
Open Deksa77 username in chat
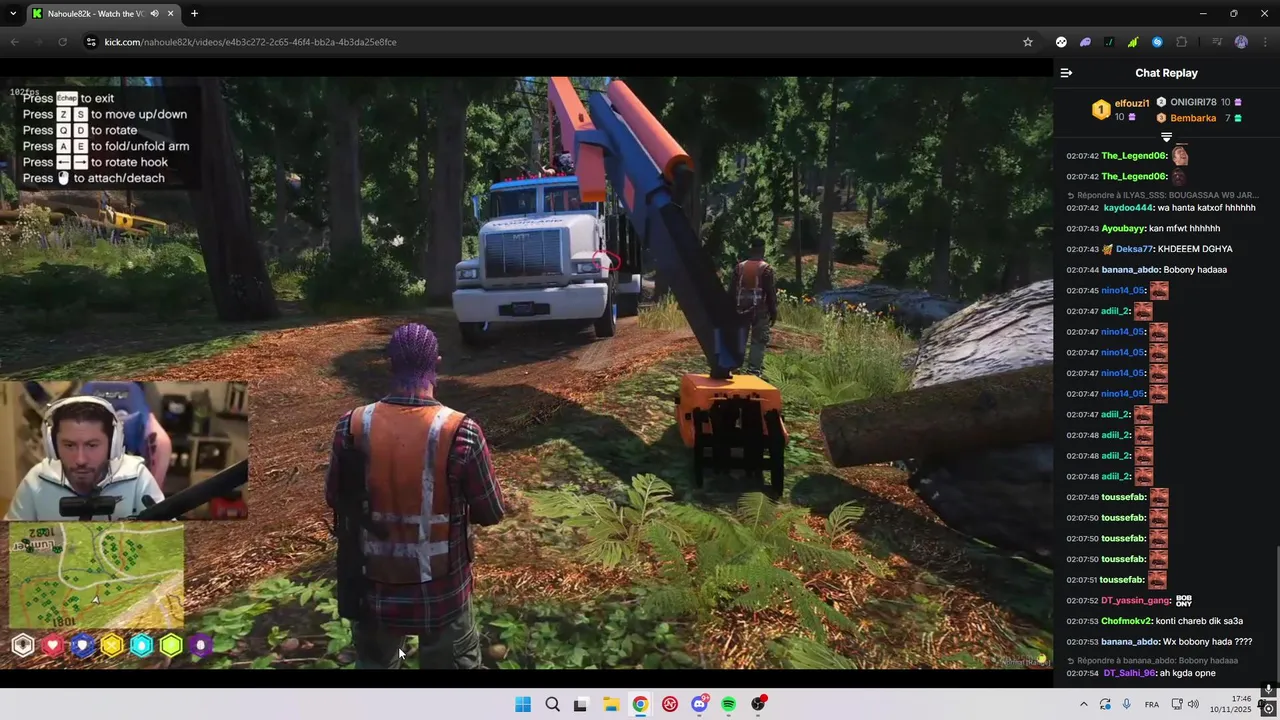click(x=1134, y=249)
